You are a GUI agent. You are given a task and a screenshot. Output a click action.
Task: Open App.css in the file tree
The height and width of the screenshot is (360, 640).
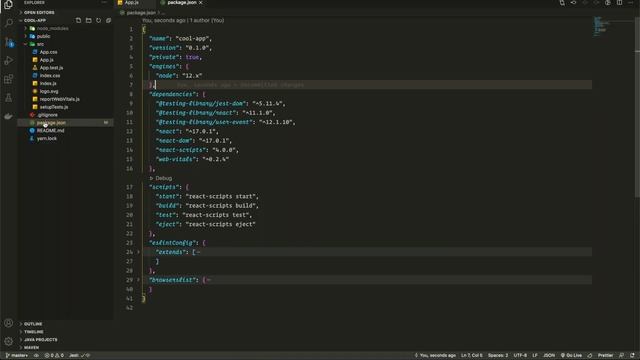click(x=48, y=52)
